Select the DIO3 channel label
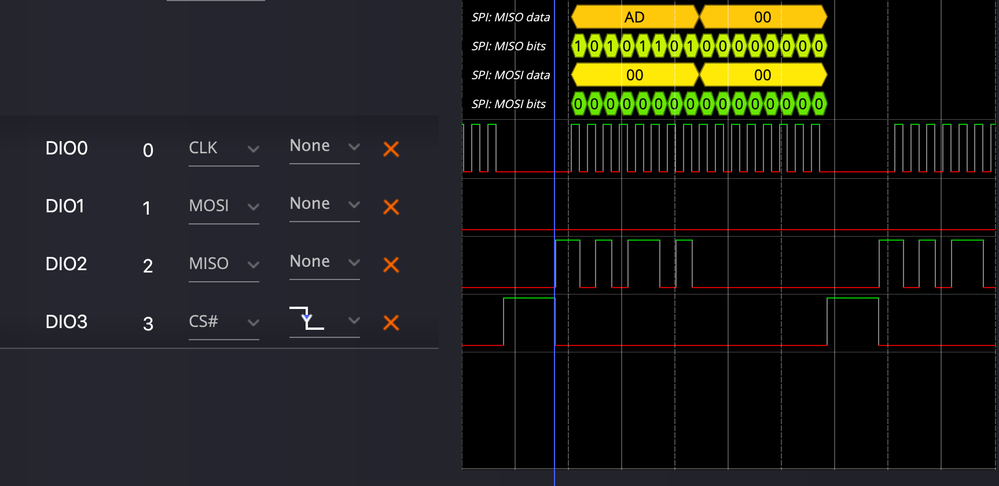This screenshot has height=486, width=999. (66, 322)
